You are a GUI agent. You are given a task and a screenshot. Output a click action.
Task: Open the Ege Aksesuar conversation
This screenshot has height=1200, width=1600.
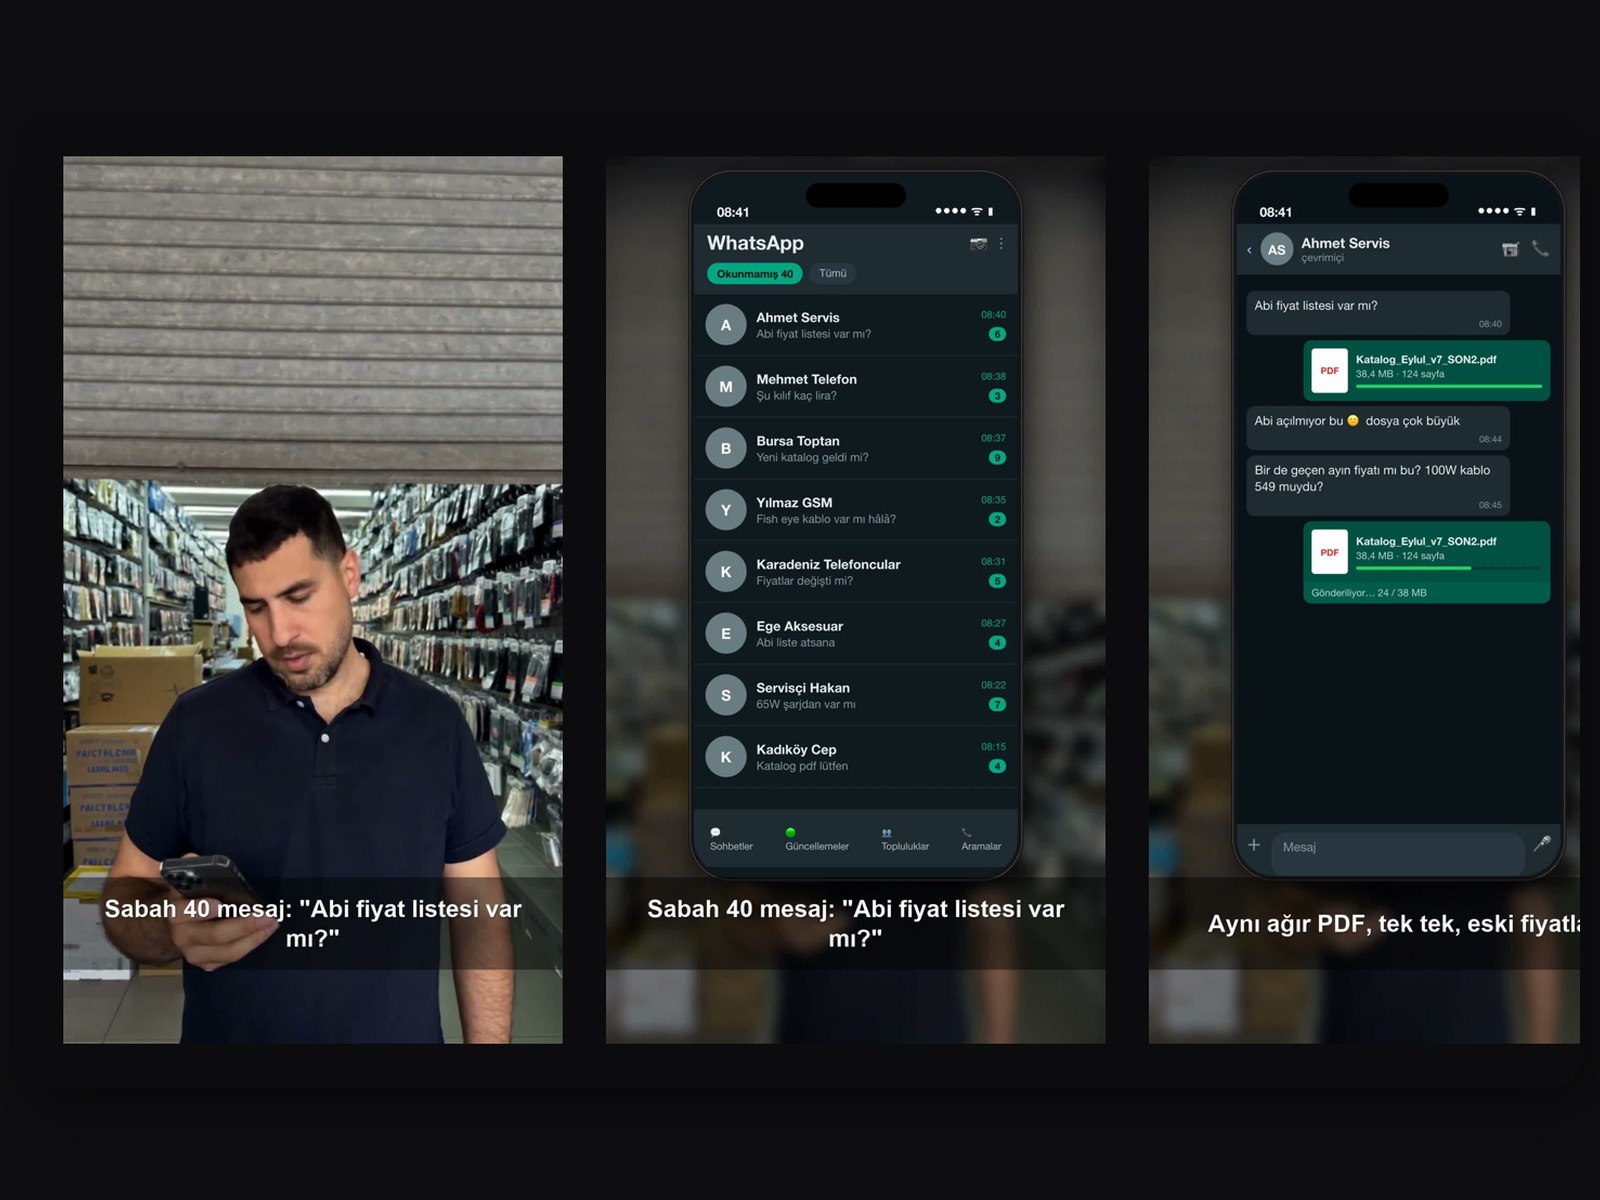[856, 634]
